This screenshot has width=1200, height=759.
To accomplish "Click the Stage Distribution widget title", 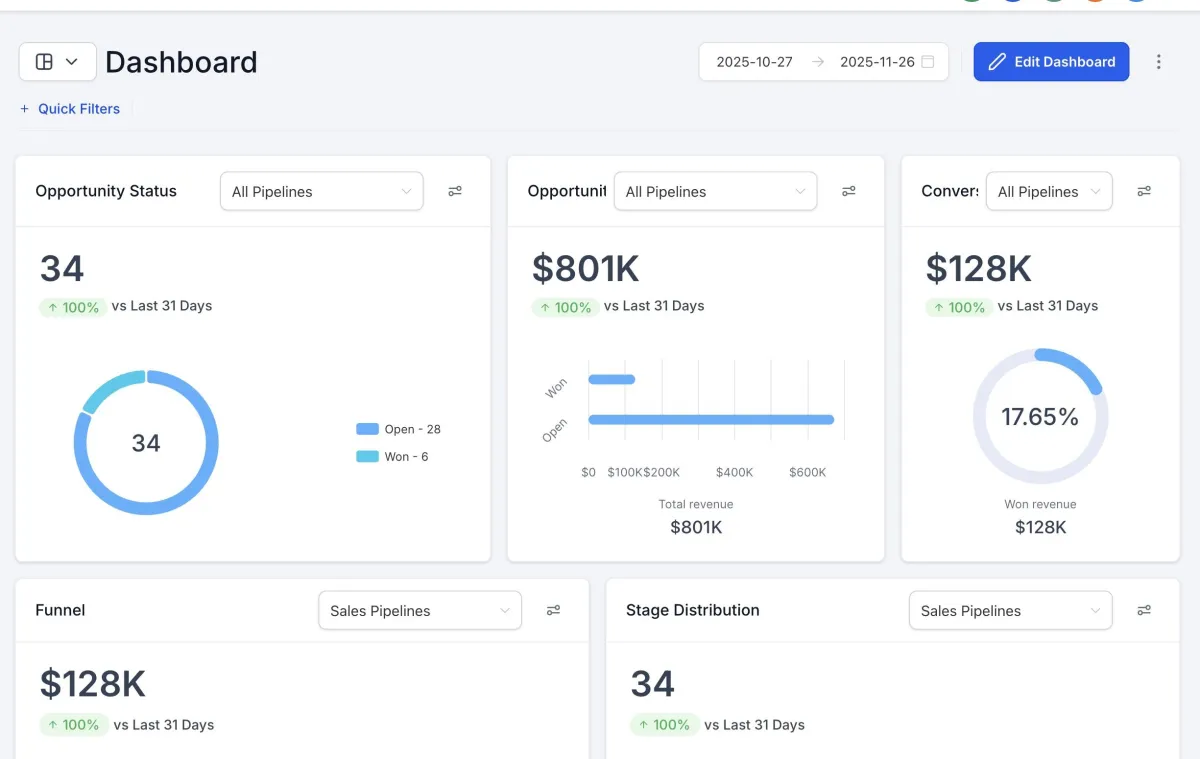I will 693,610.
